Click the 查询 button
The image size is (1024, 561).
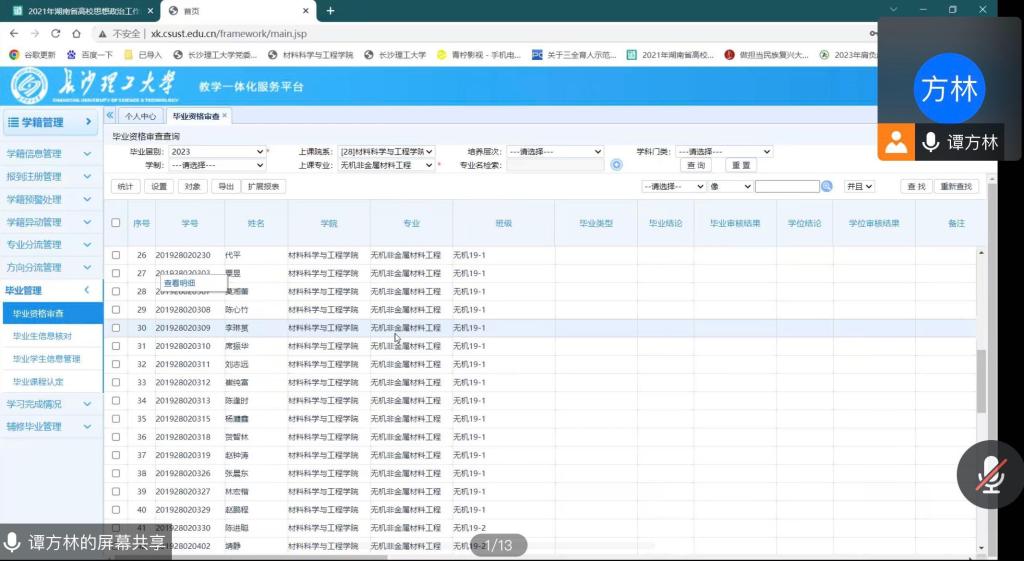point(696,165)
